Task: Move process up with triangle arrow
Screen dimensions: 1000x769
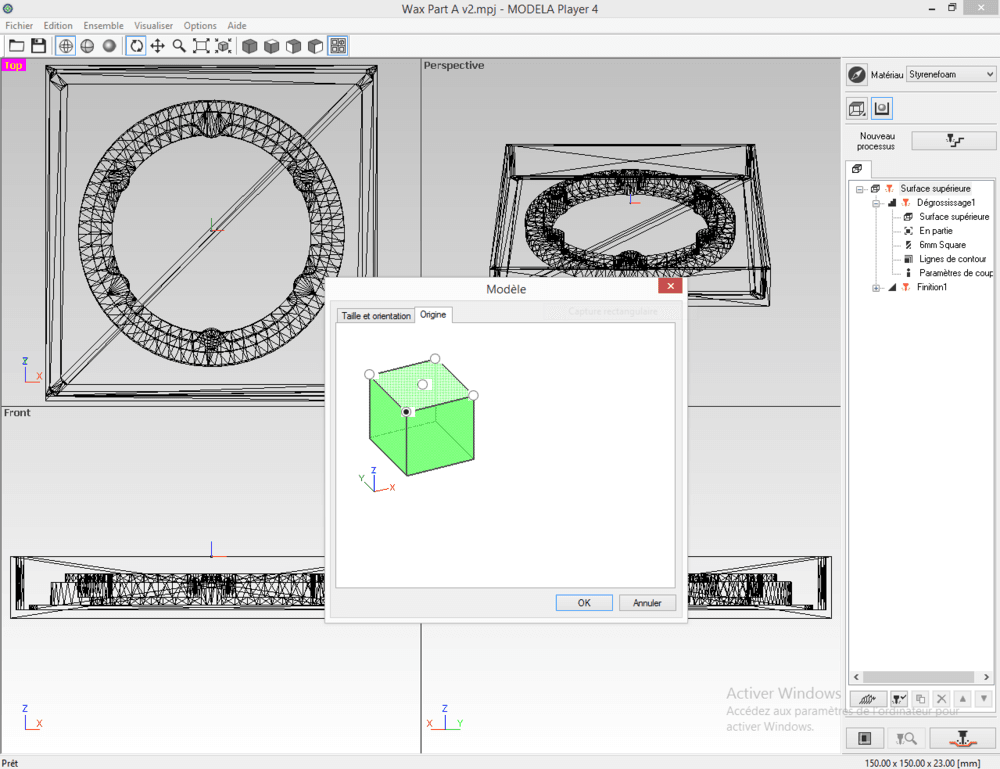Action: tap(963, 699)
